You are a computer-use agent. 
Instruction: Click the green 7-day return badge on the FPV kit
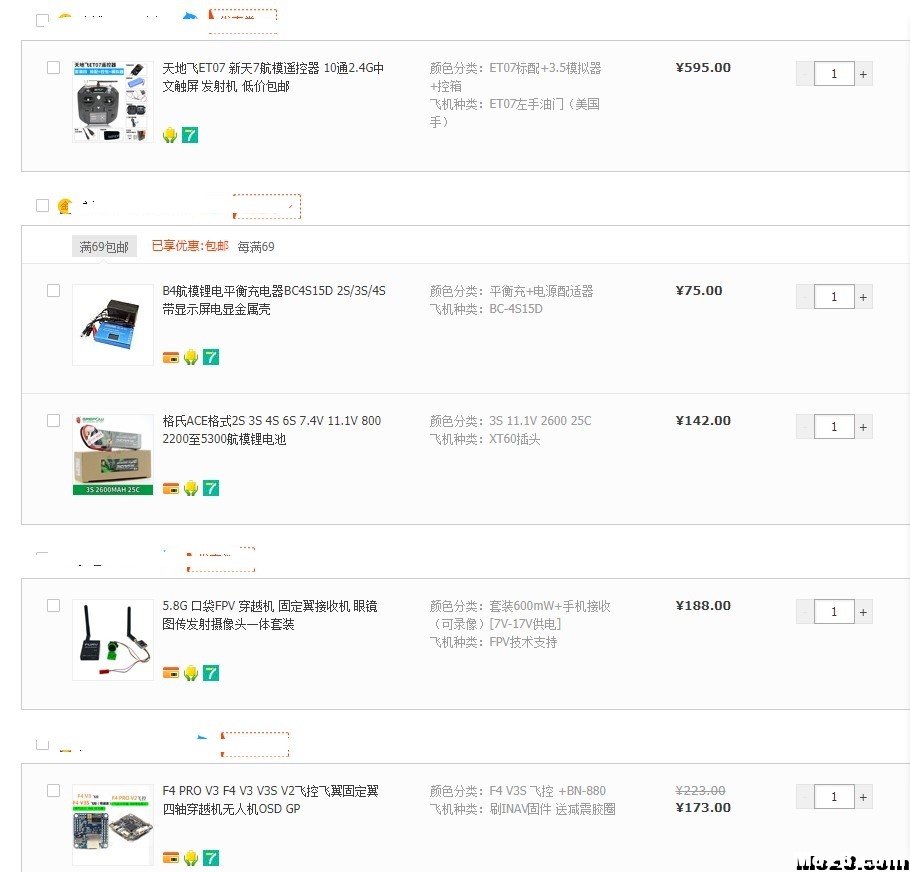211,673
